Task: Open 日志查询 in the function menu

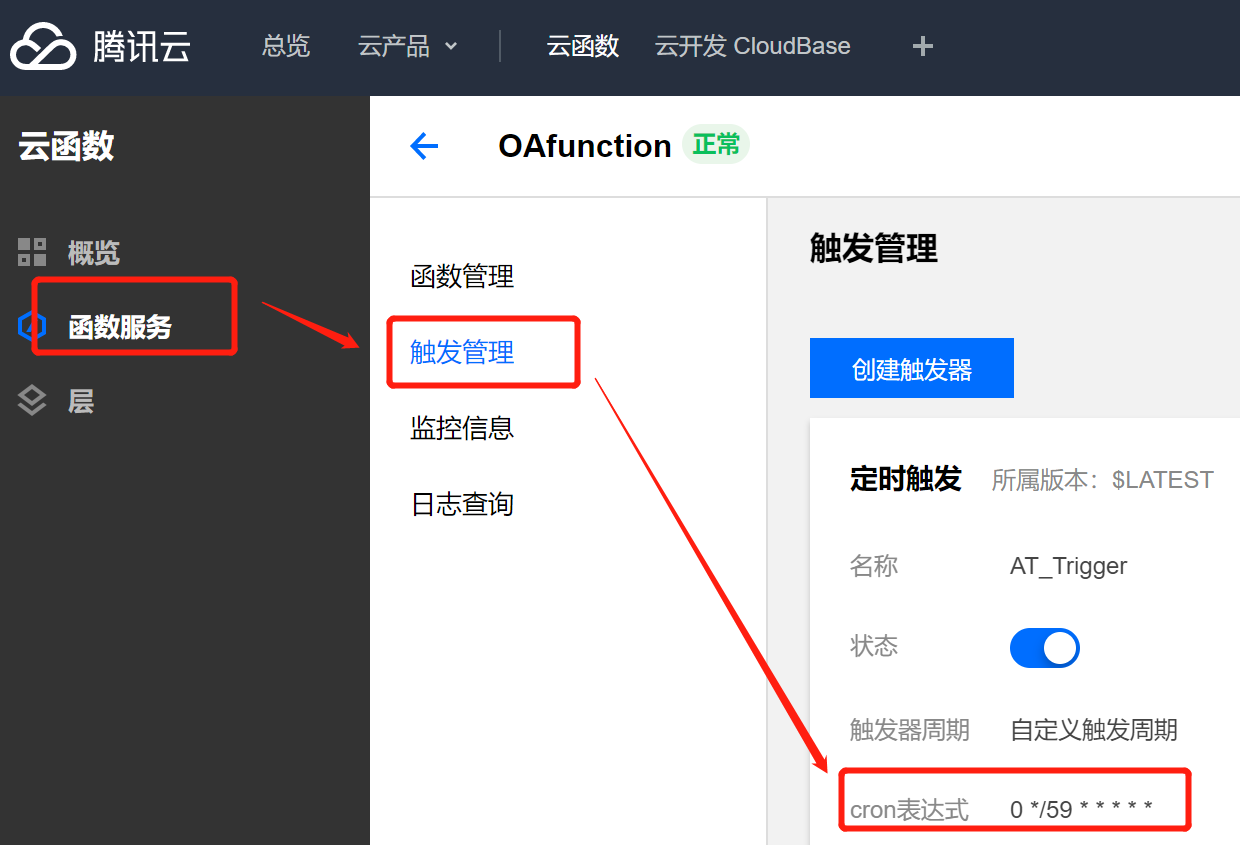Action: (x=462, y=503)
